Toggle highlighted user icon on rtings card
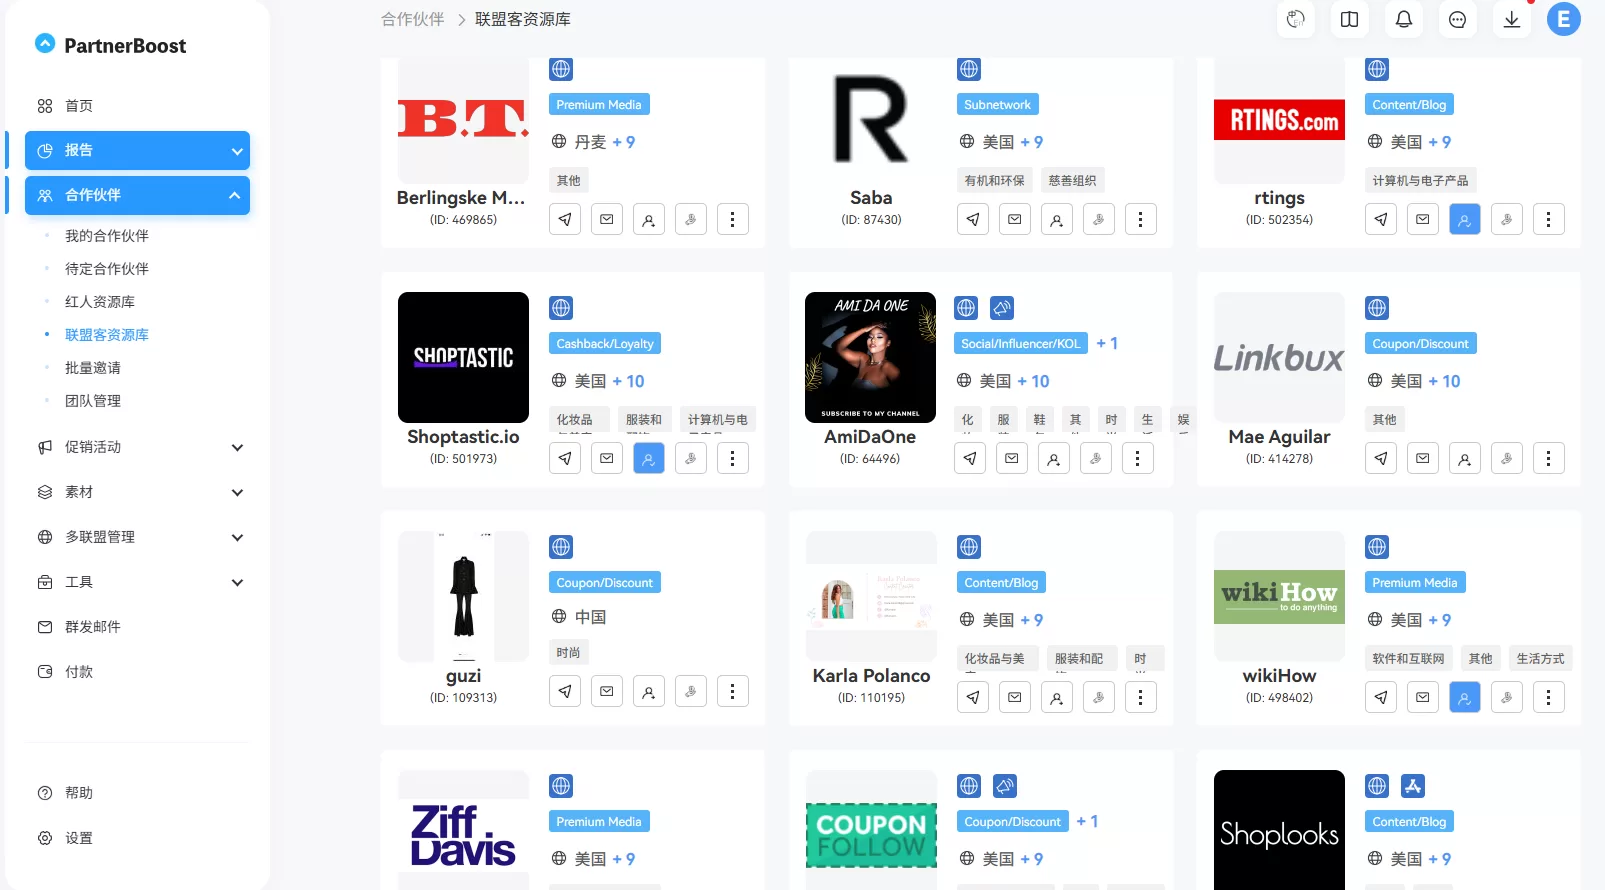Viewport: 1605px width, 890px height. pyautogui.click(x=1464, y=219)
